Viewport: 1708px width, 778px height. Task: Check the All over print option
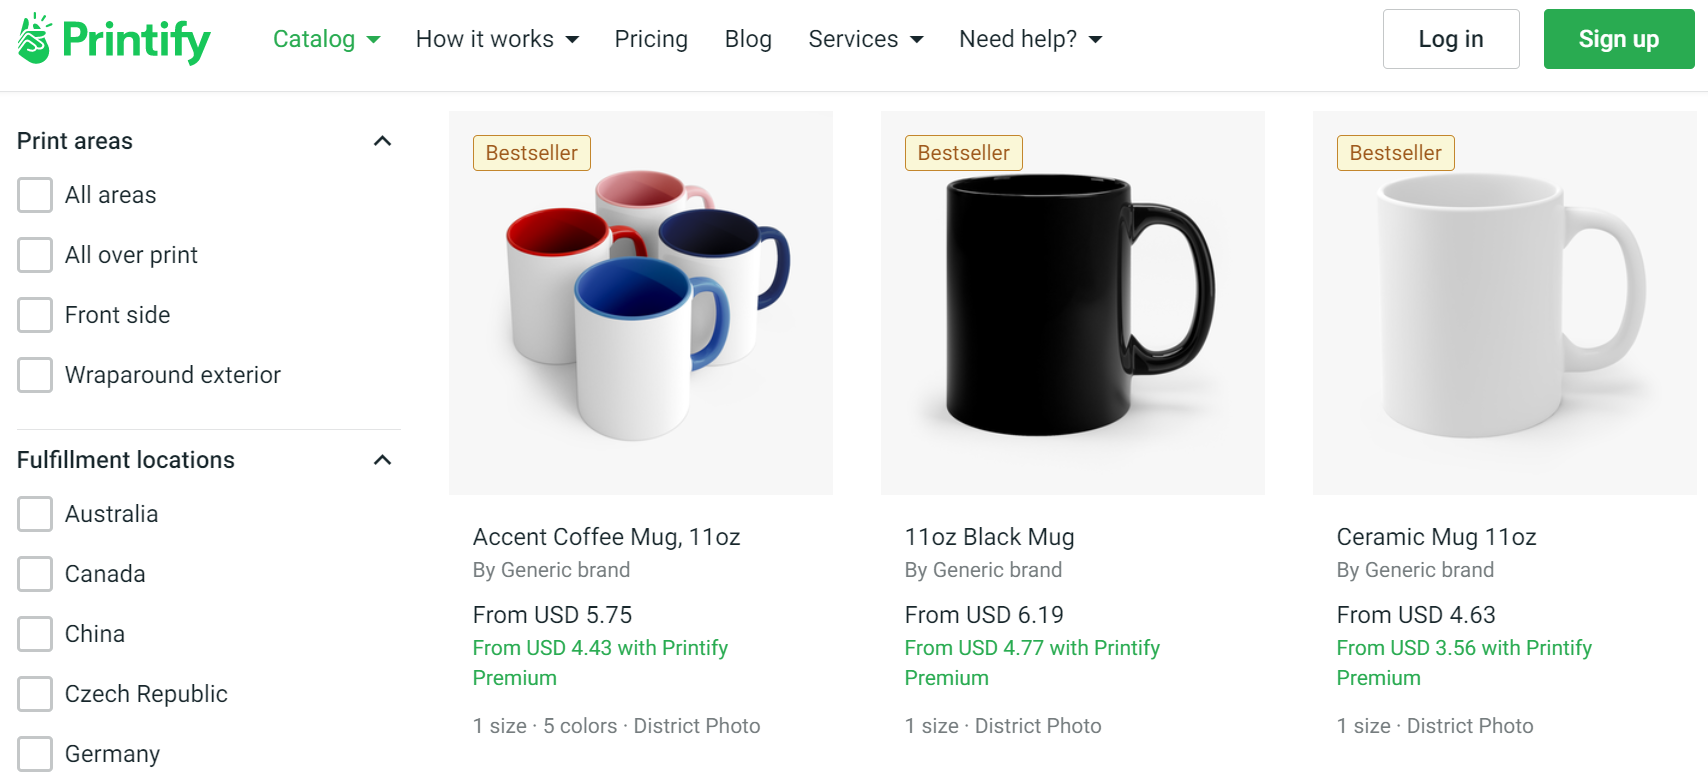click(35, 255)
